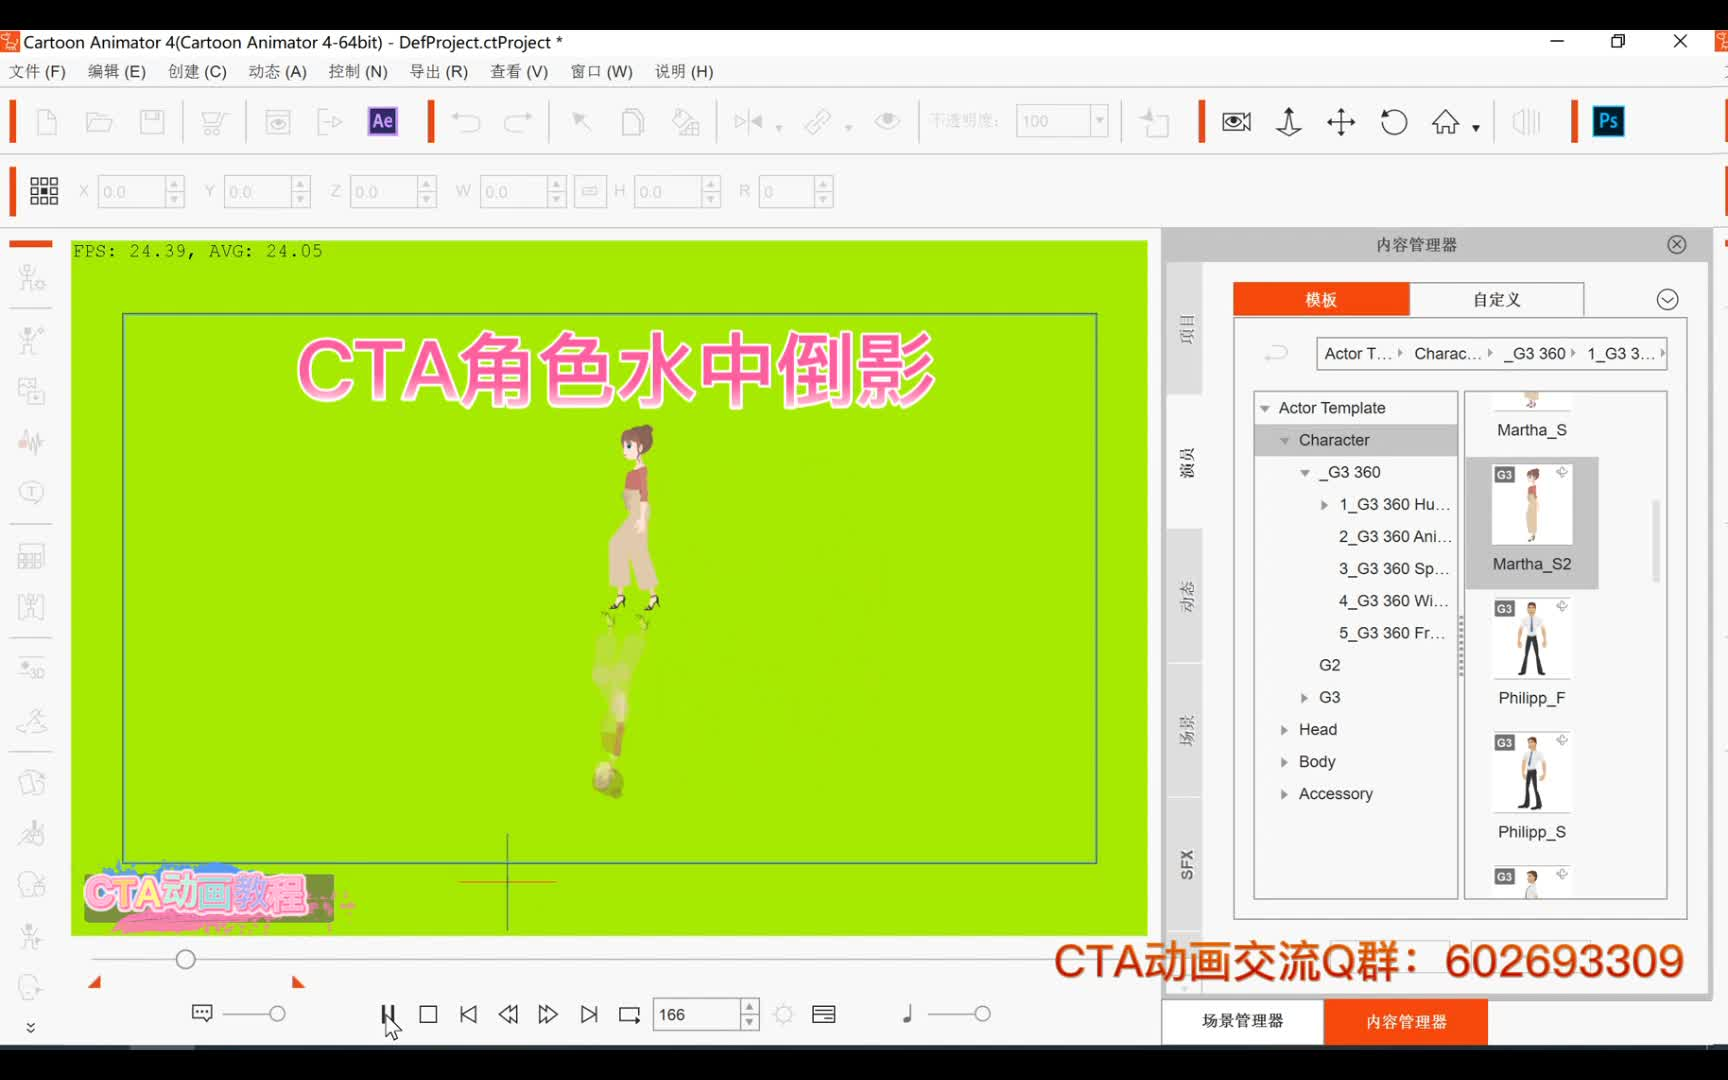
Task: Click the Accessory category in Actor Template
Action: point(1334,793)
